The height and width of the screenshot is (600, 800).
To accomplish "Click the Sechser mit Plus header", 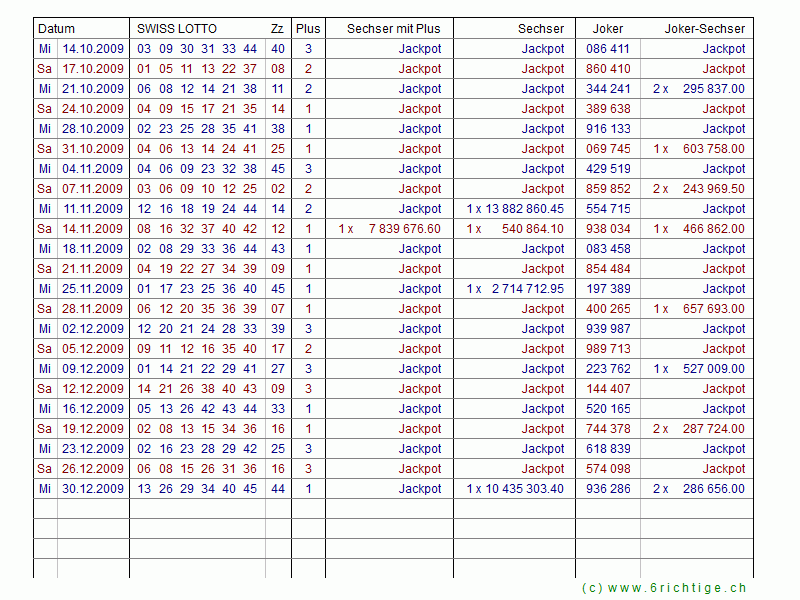I will tap(393, 29).
